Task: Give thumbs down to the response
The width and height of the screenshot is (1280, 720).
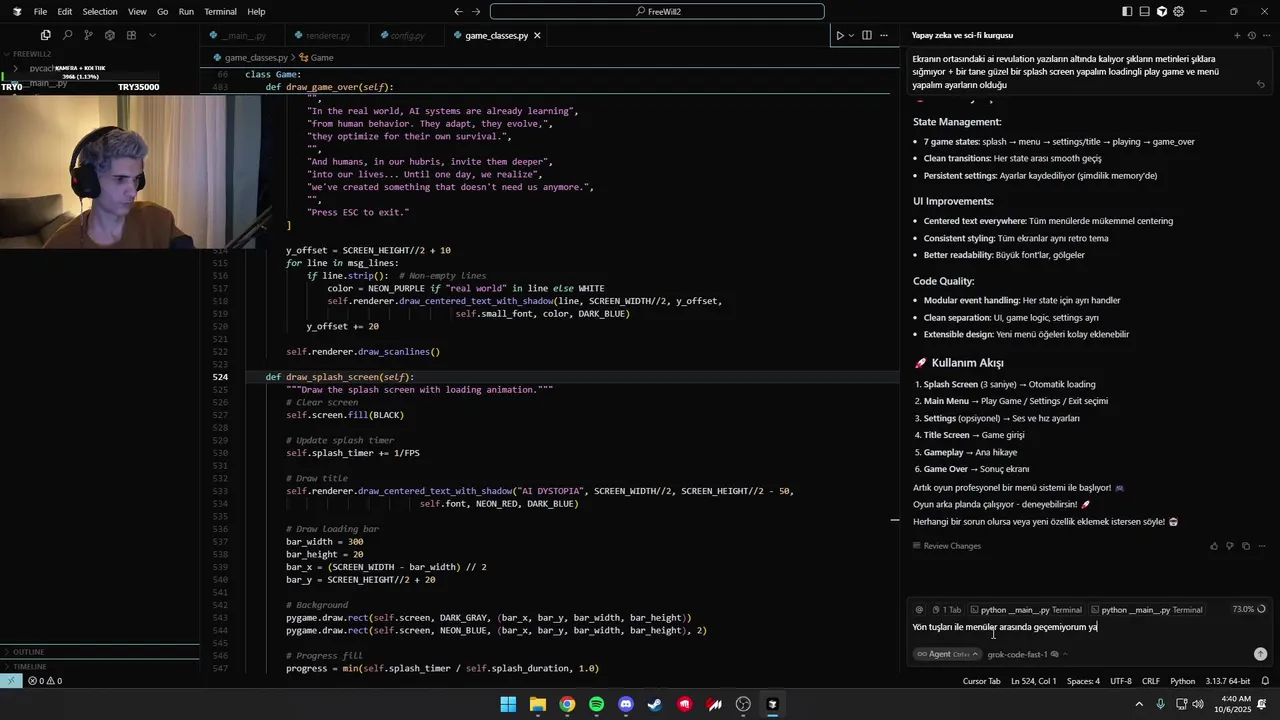Action: pos(1230,546)
